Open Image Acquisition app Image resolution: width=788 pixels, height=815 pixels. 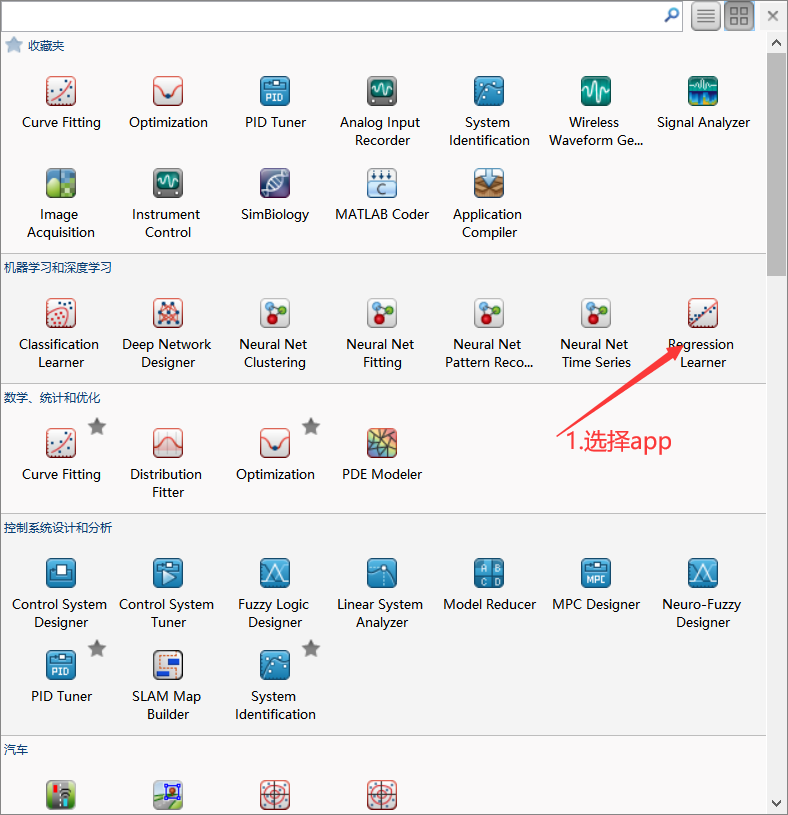[x=61, y=204]
